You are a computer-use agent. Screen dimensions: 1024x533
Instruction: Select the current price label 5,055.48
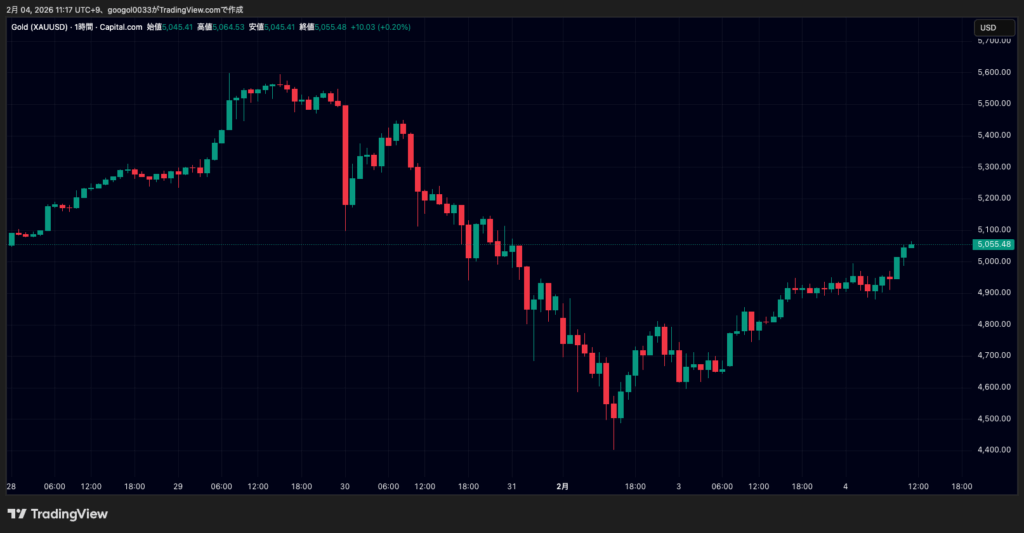[993, 244]
